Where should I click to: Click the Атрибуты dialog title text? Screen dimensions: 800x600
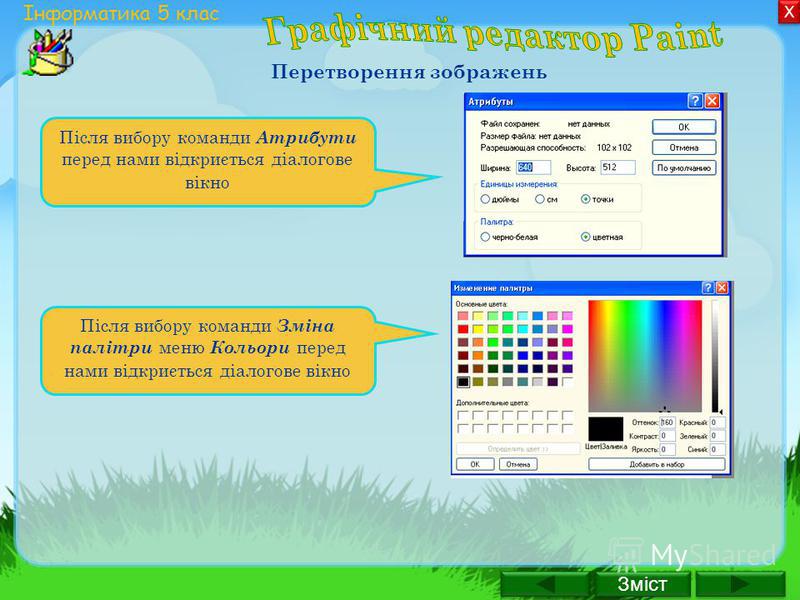(490, 102)
